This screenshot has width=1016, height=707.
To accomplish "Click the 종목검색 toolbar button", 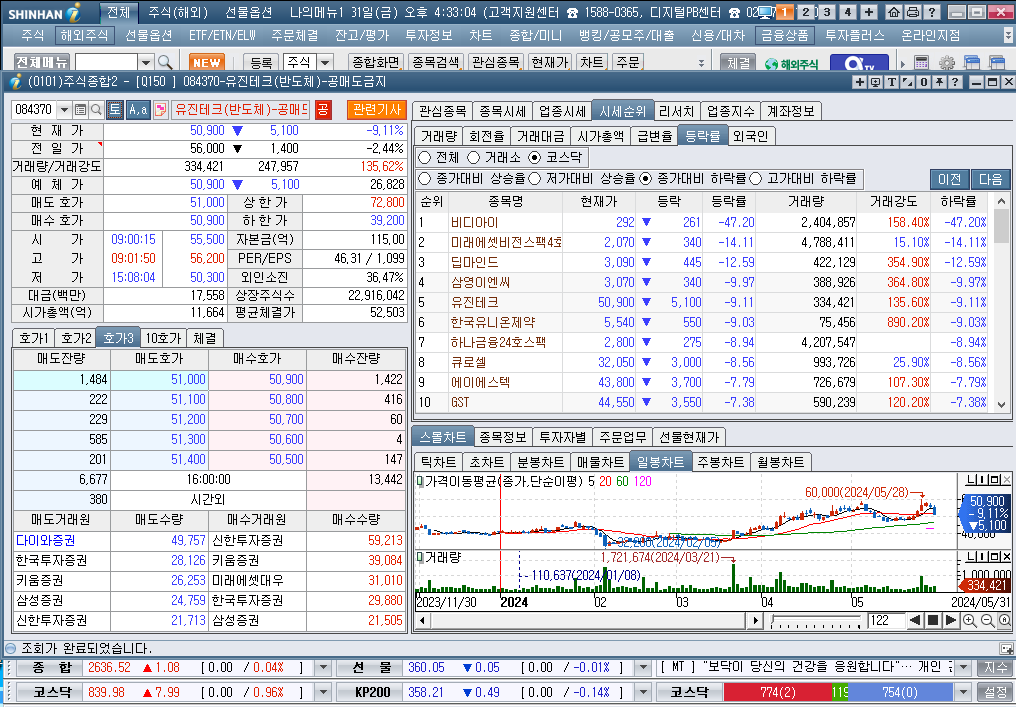I will coord(435,62).
